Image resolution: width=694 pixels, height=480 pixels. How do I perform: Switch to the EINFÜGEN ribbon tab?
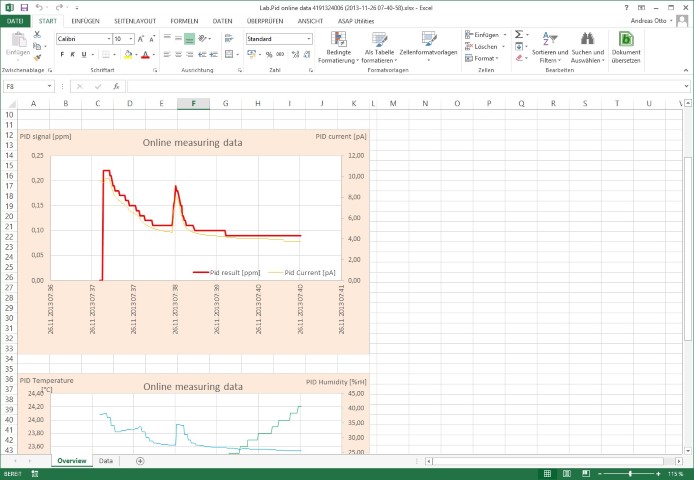[x=86, y=20]
